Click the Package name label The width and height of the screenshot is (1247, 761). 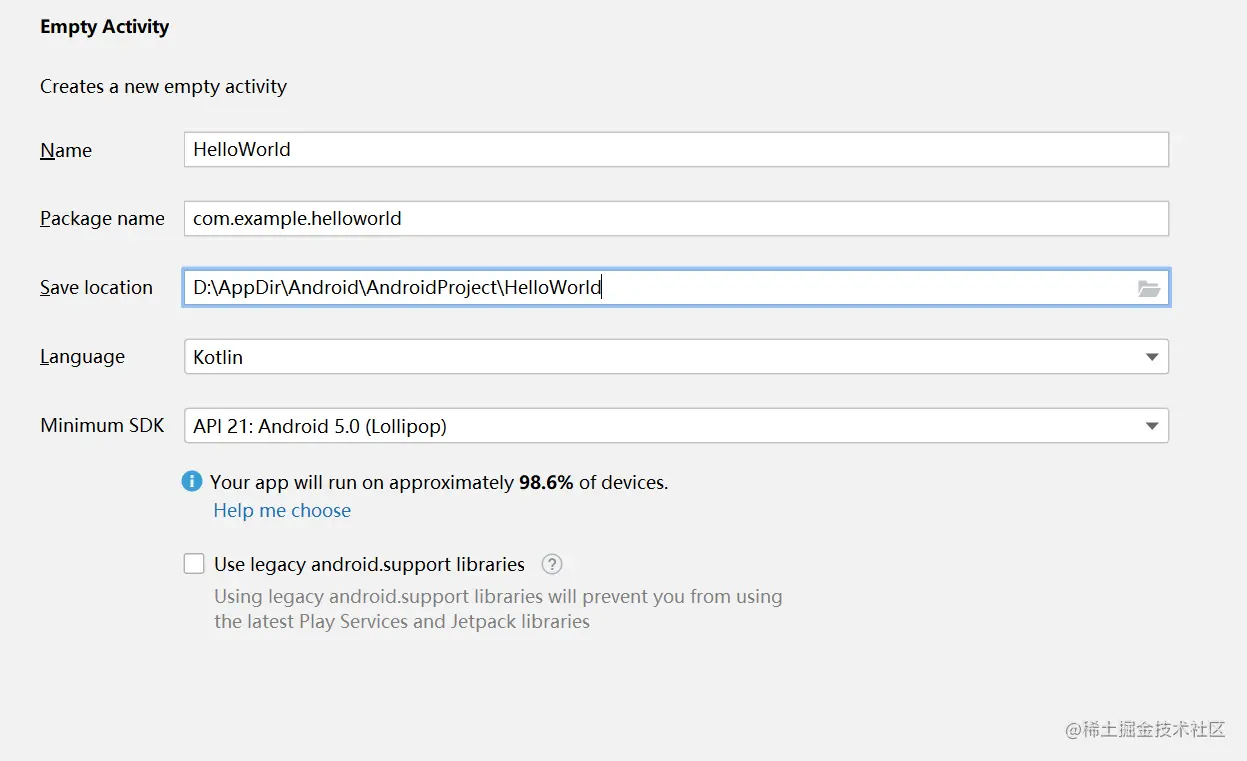tap(102, 219)
